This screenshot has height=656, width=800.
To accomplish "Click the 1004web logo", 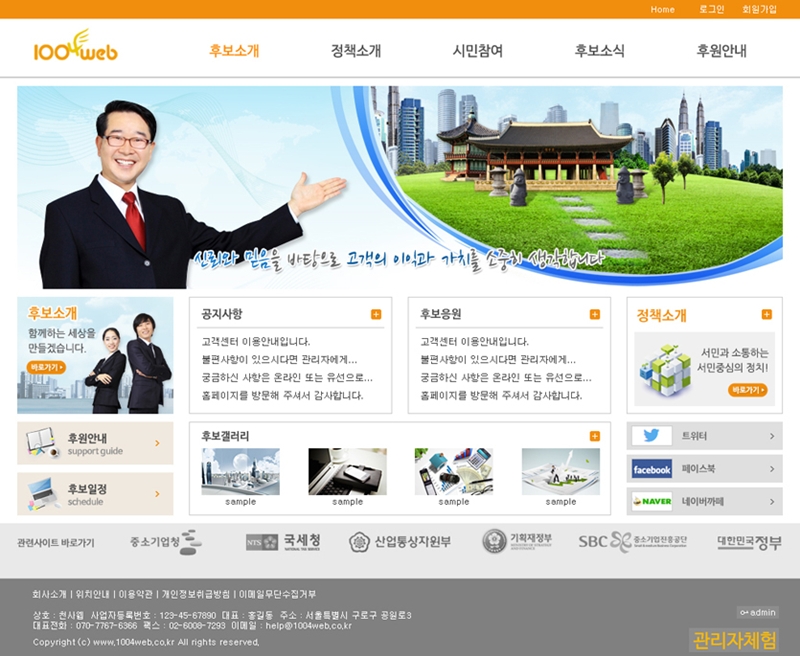I will pos(75,47).
